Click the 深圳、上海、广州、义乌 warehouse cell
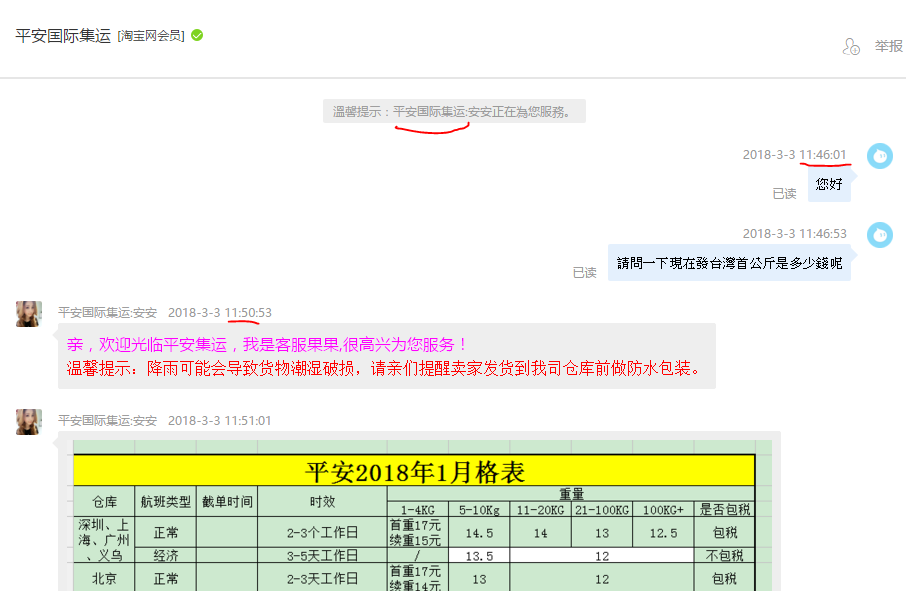 [x=104, y=540]
